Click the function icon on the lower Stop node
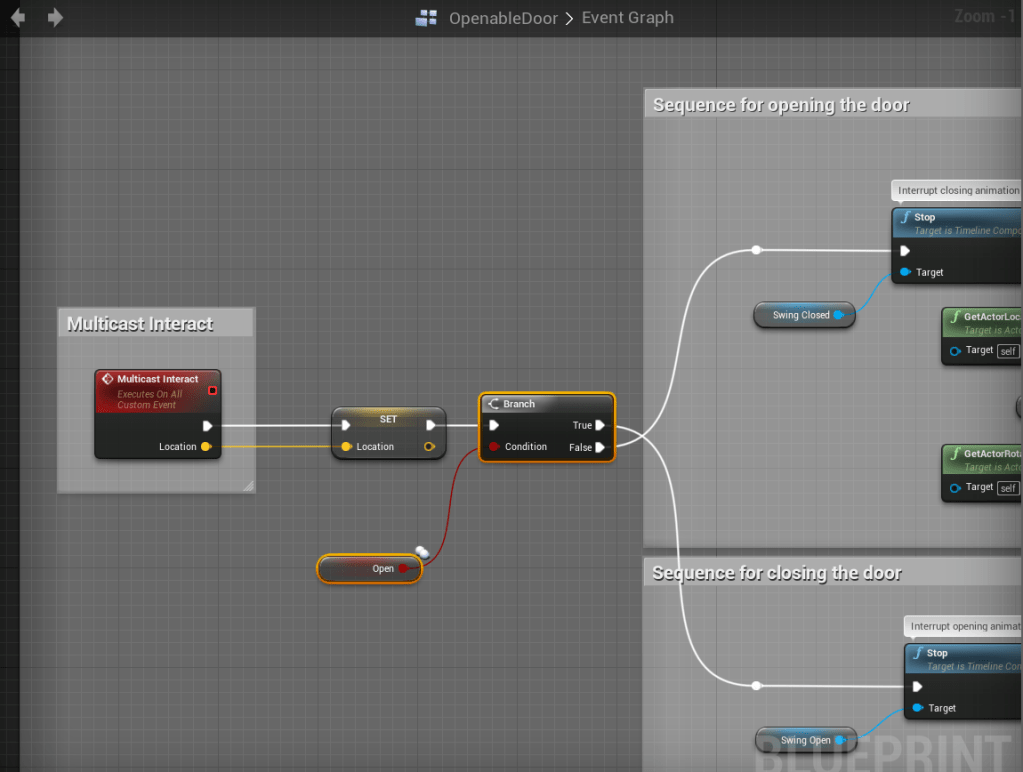This screenshot has width=1023, height=772. pos(917,653)
